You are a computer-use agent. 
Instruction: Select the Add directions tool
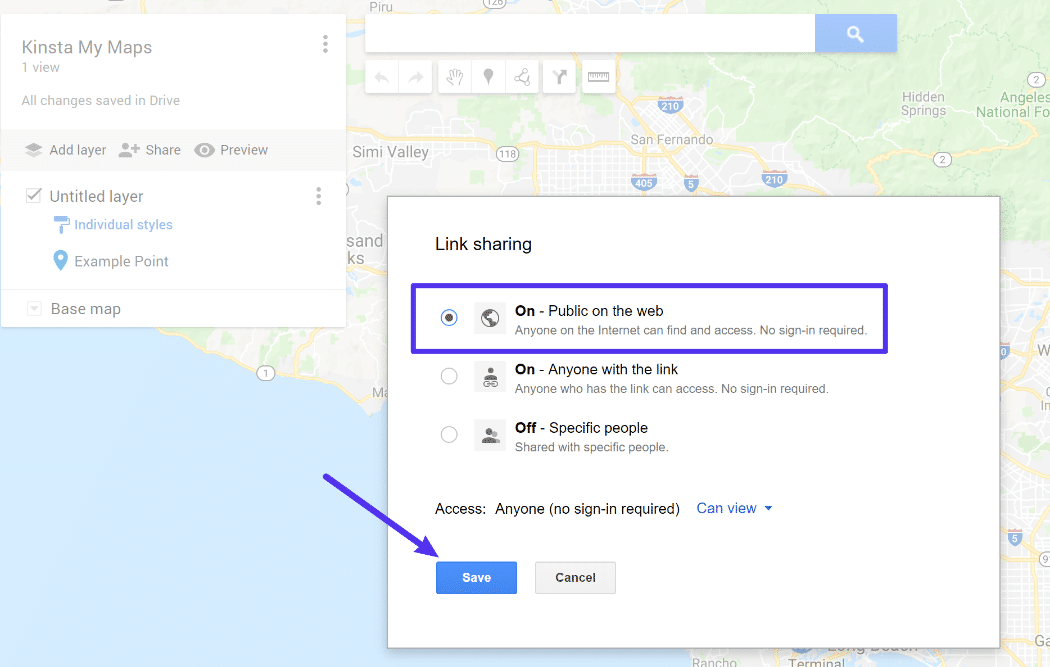[558, 78]
